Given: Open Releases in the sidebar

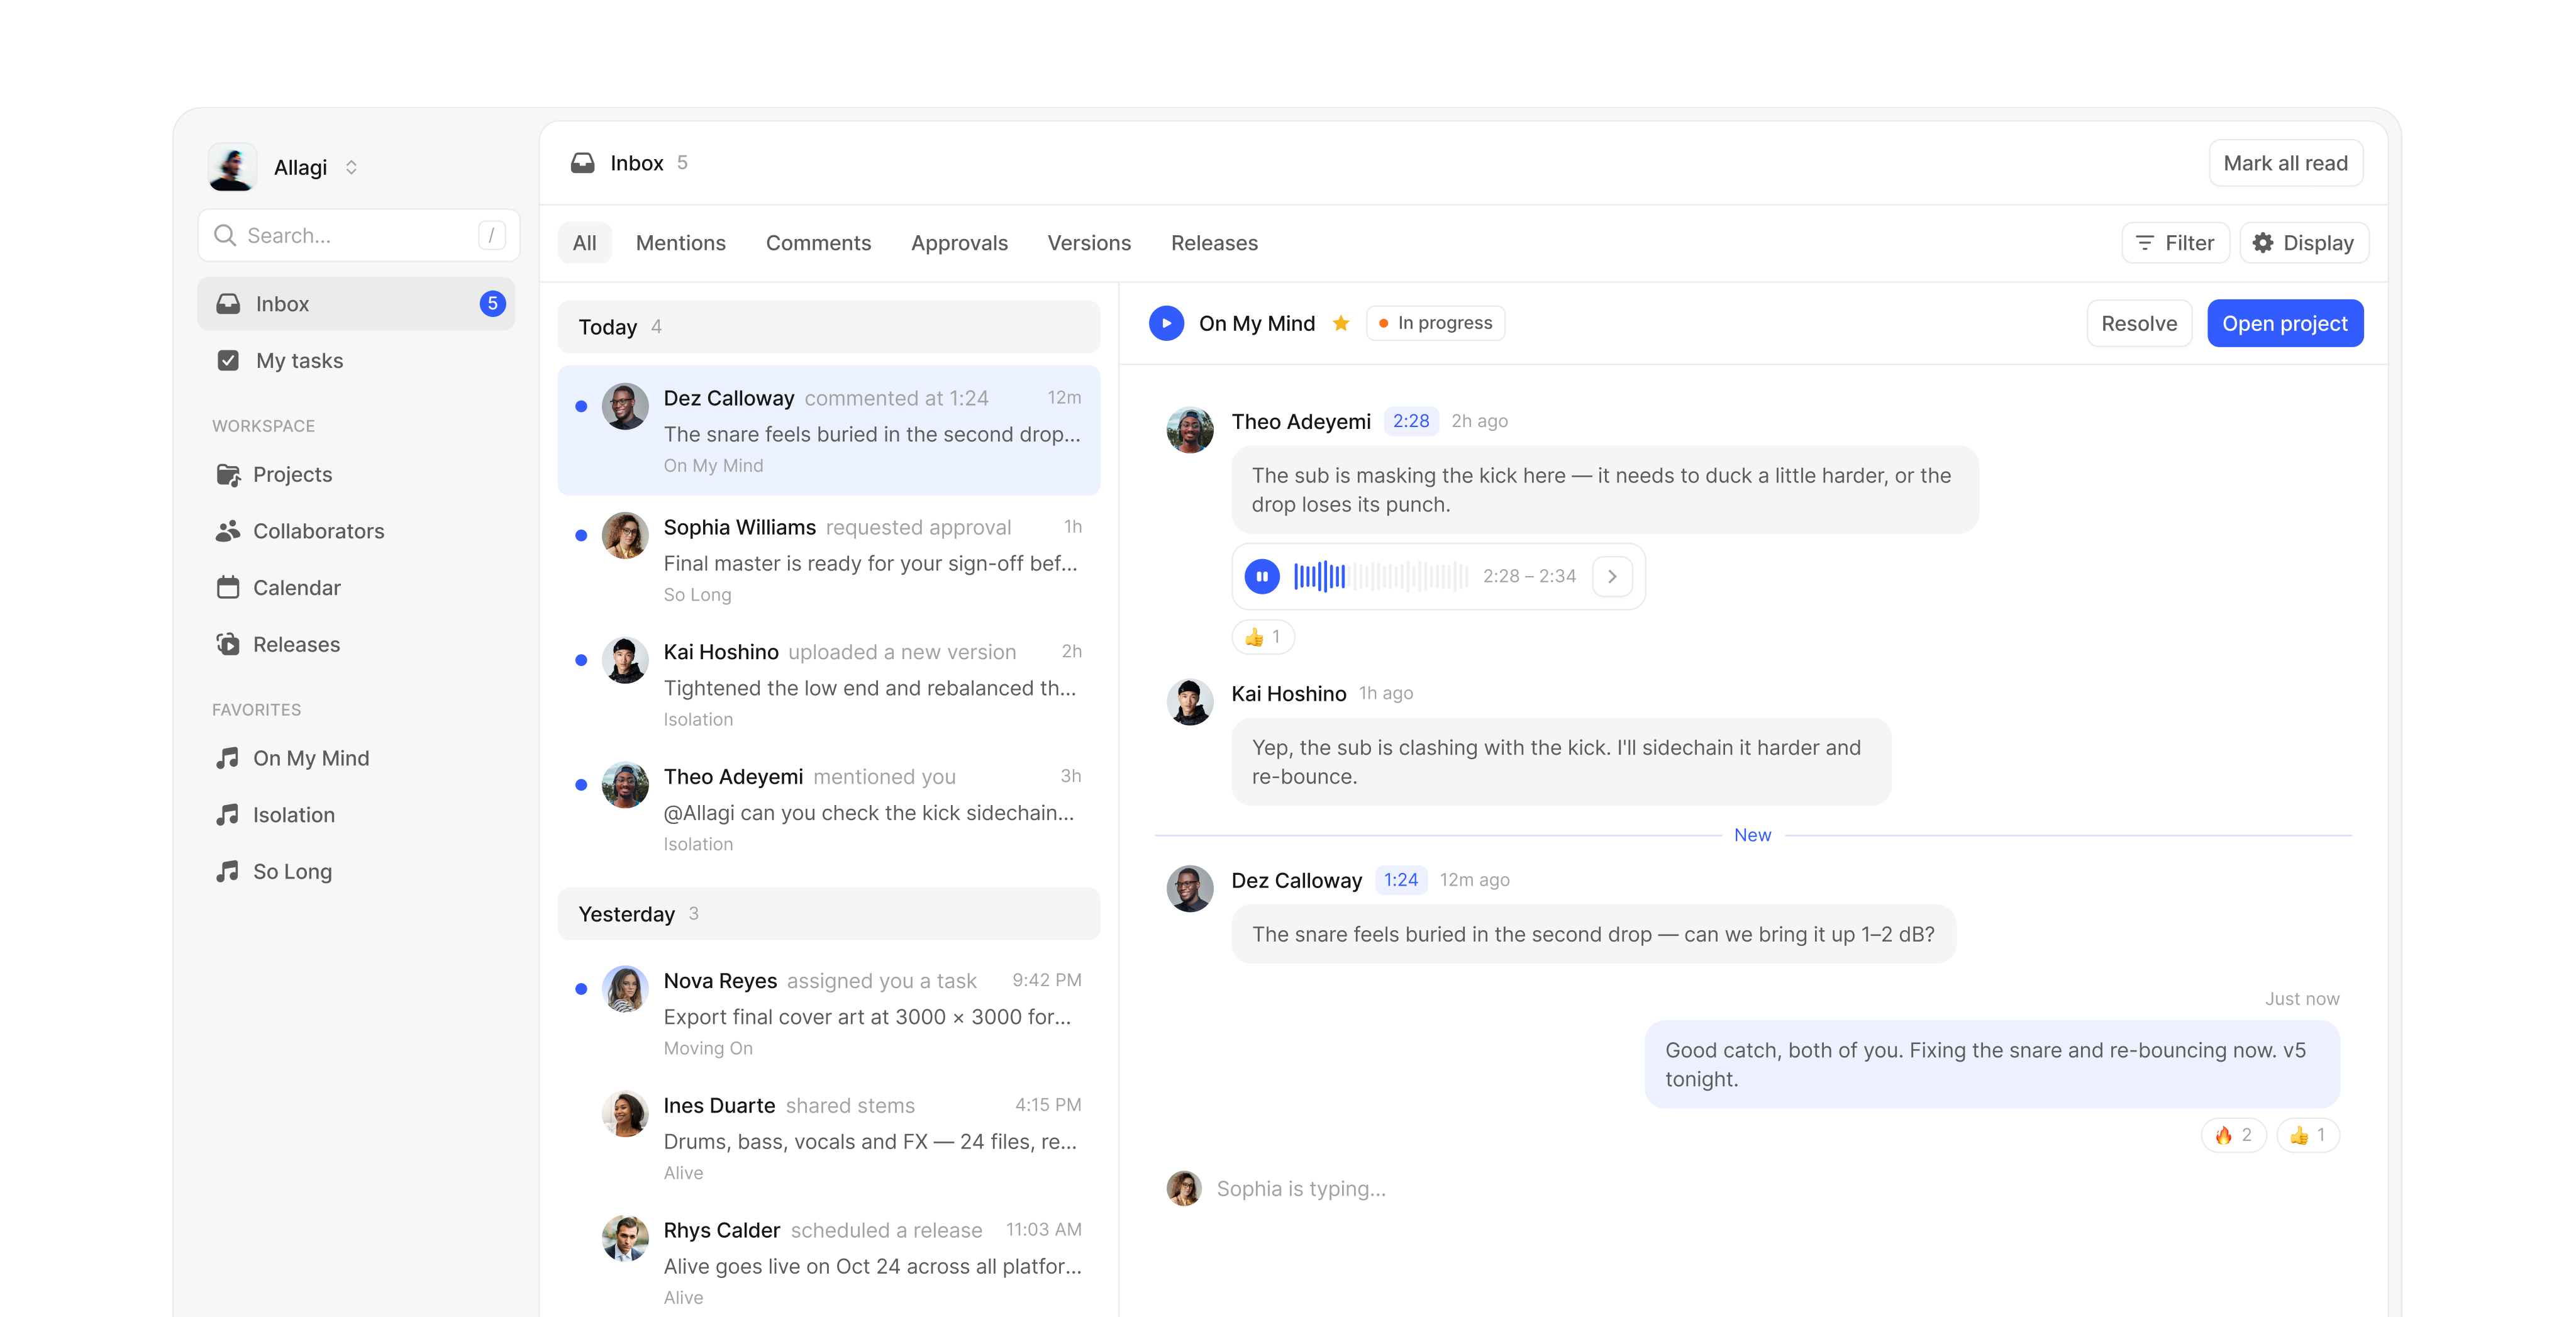Looking at the screenshot, I should click(356, 645).
